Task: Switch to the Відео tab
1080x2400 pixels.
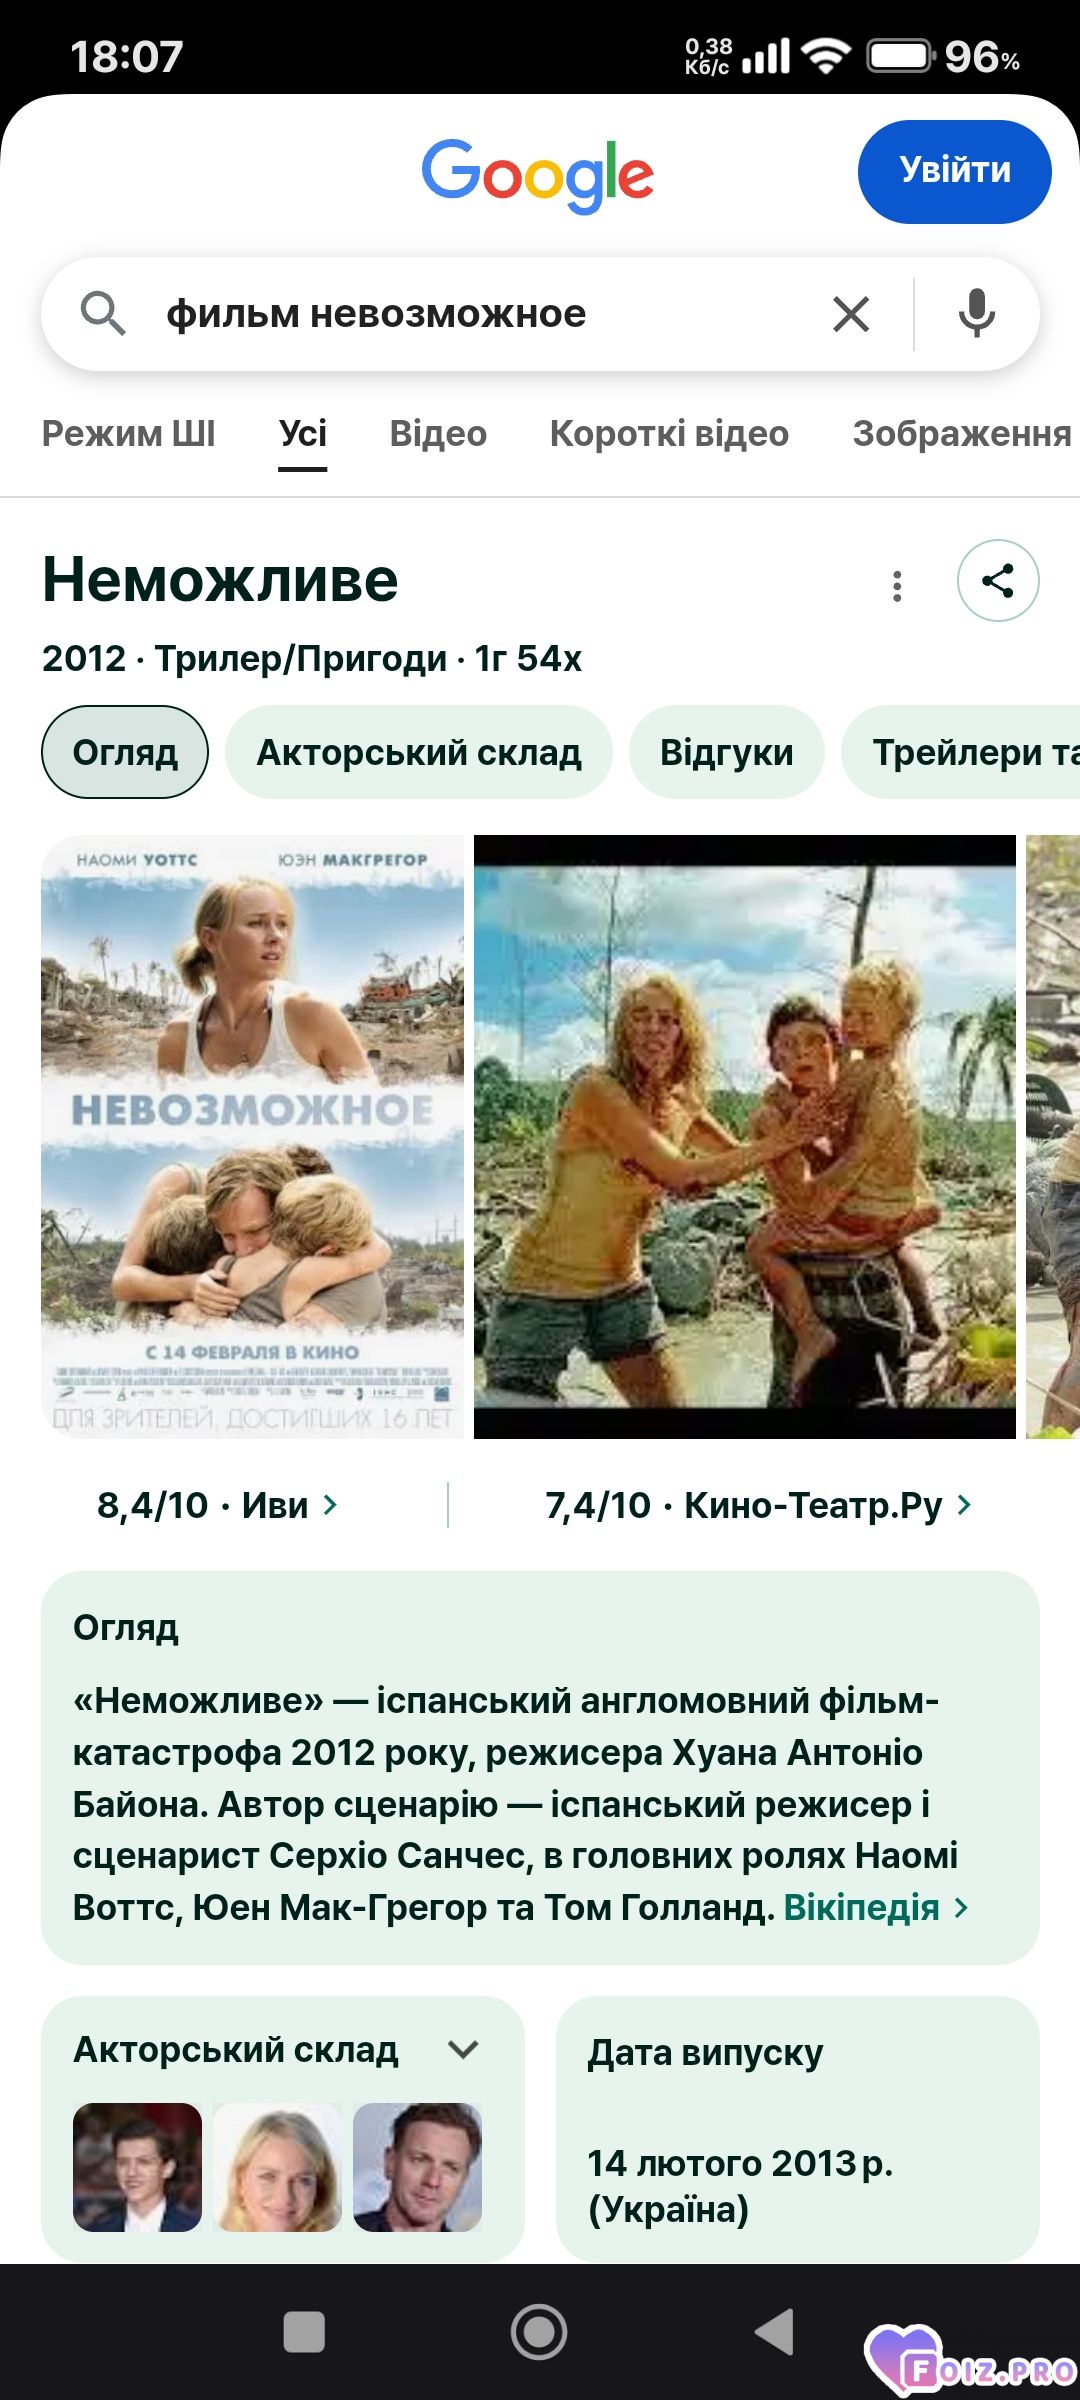Action: click(438, 434)
